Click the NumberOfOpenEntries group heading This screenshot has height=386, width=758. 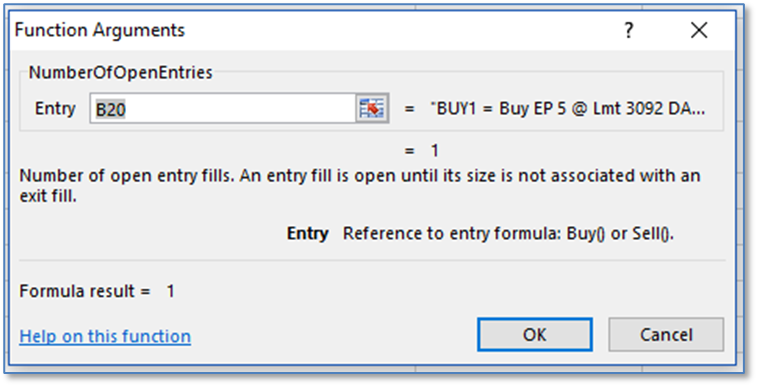pos(121,73)
